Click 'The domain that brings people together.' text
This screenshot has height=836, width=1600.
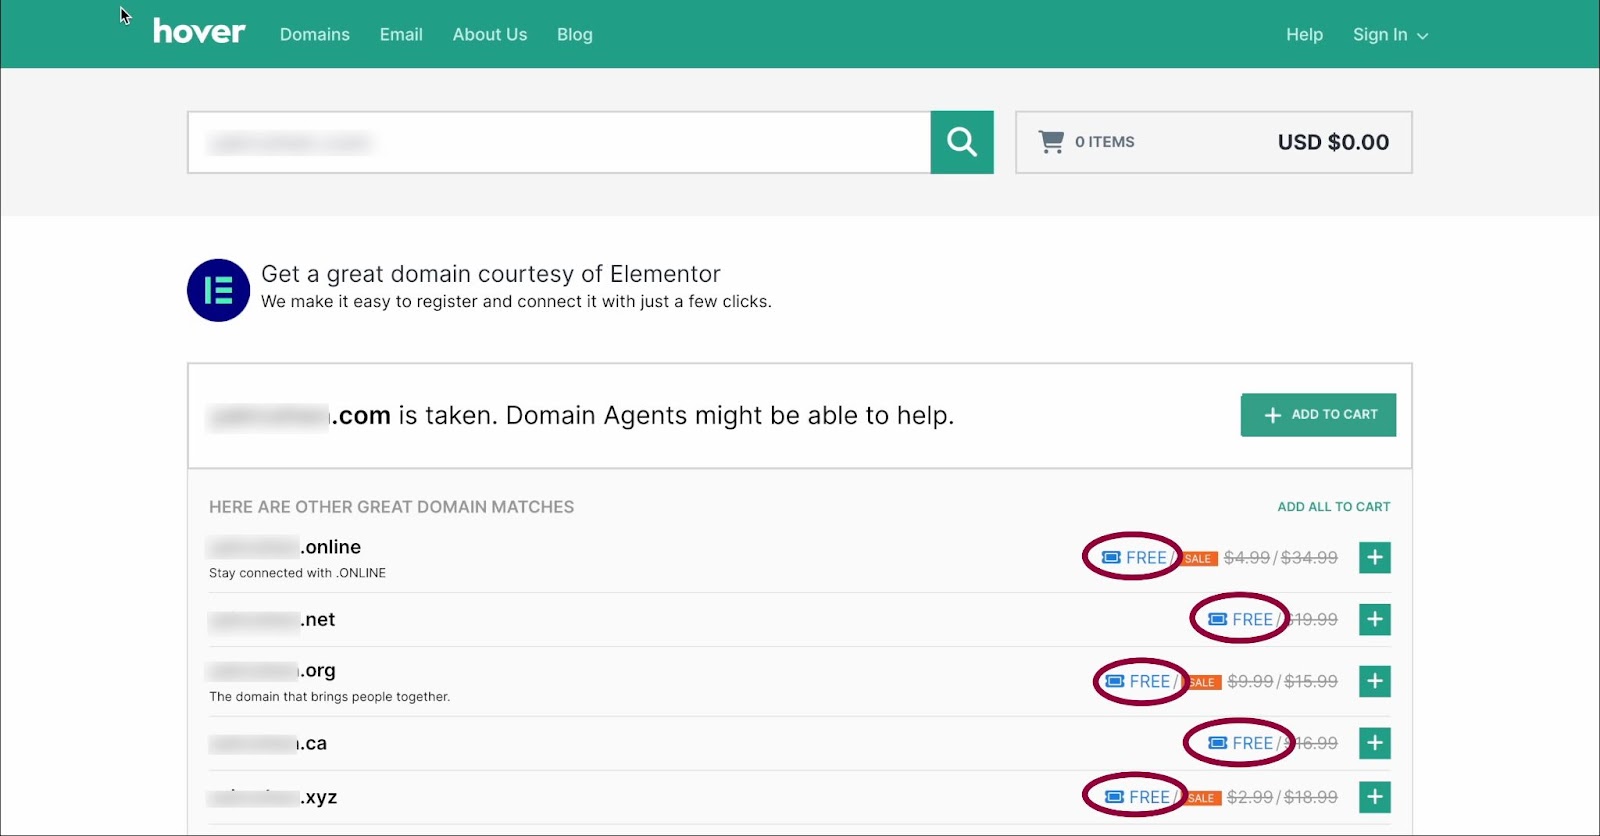(329, 697)
